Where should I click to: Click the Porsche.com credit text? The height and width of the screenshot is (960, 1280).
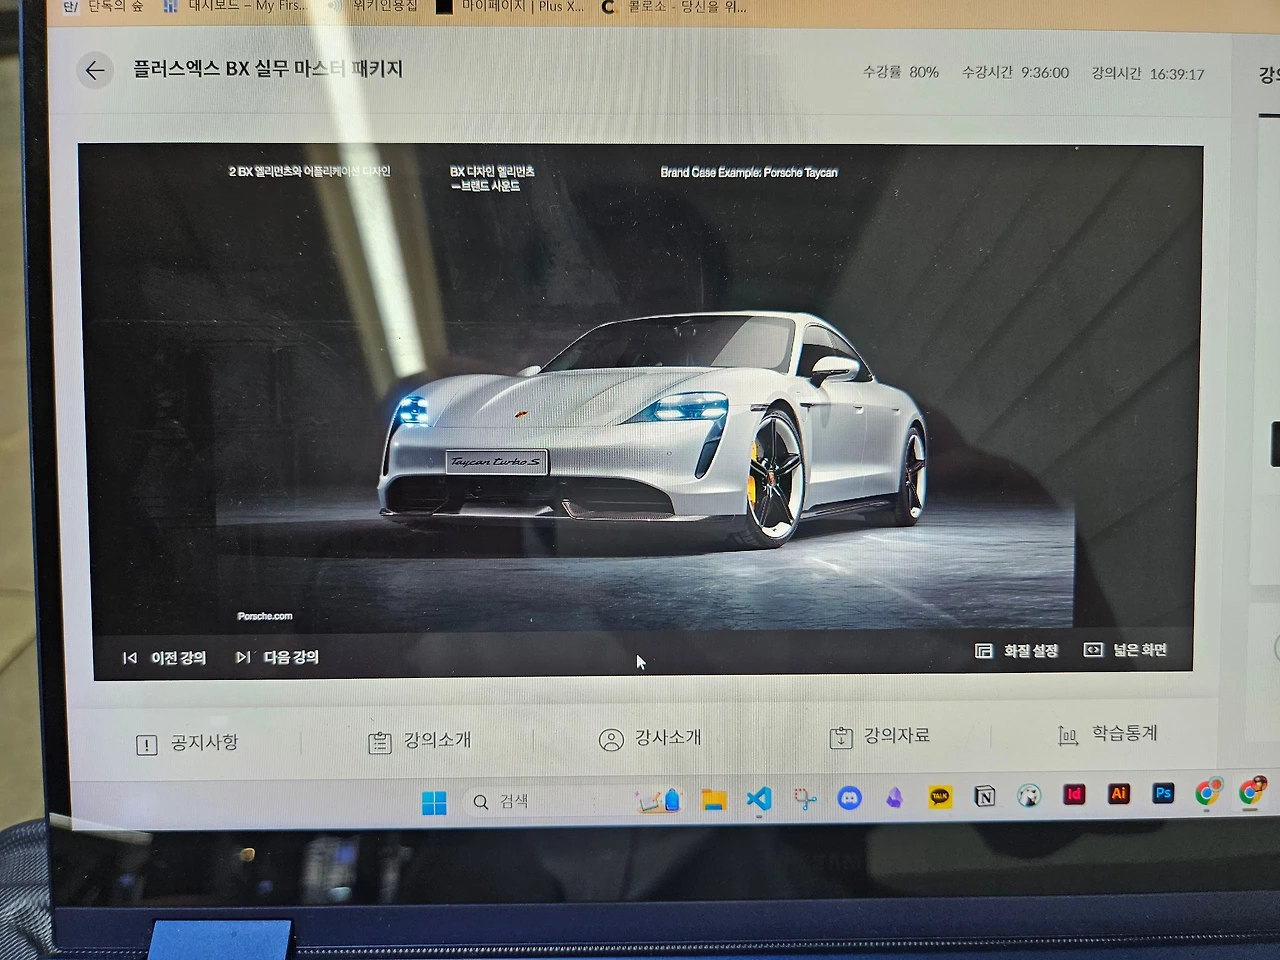tap(265, 616)
